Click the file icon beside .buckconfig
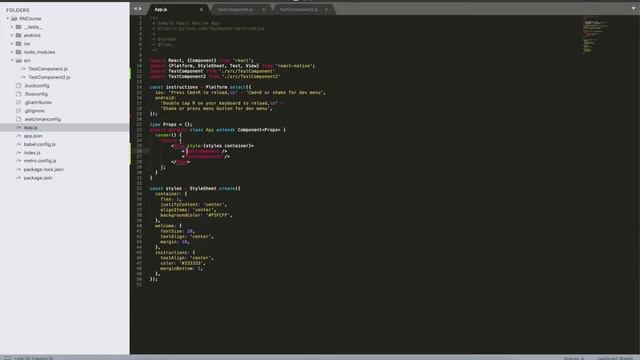Viewport: 640px width, 360px height. click(18, 86)
